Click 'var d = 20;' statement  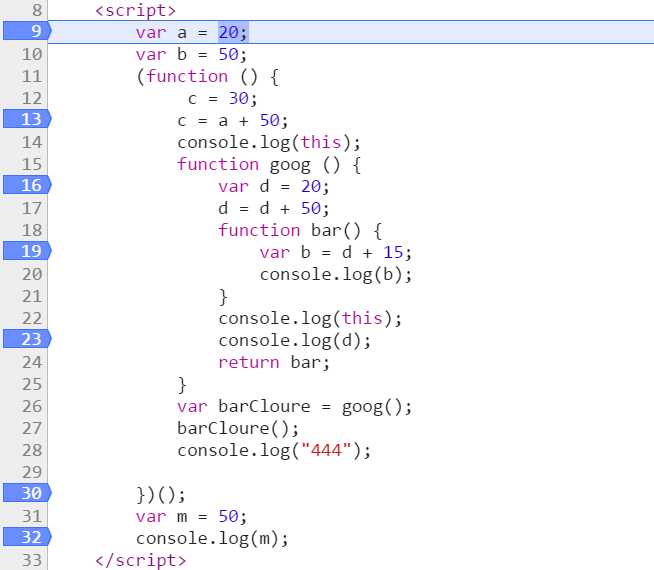click(274, 186)
